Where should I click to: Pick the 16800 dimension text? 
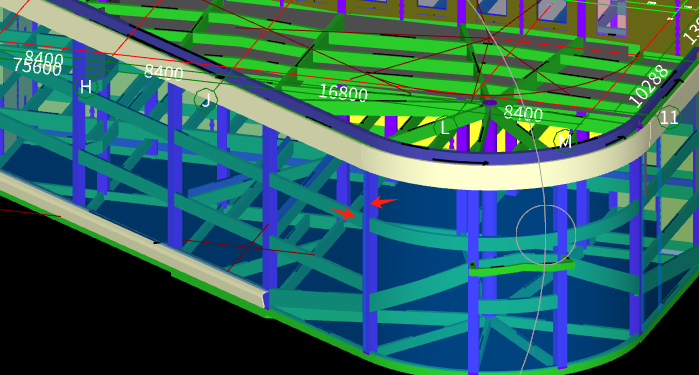click(x=344, y=93)
